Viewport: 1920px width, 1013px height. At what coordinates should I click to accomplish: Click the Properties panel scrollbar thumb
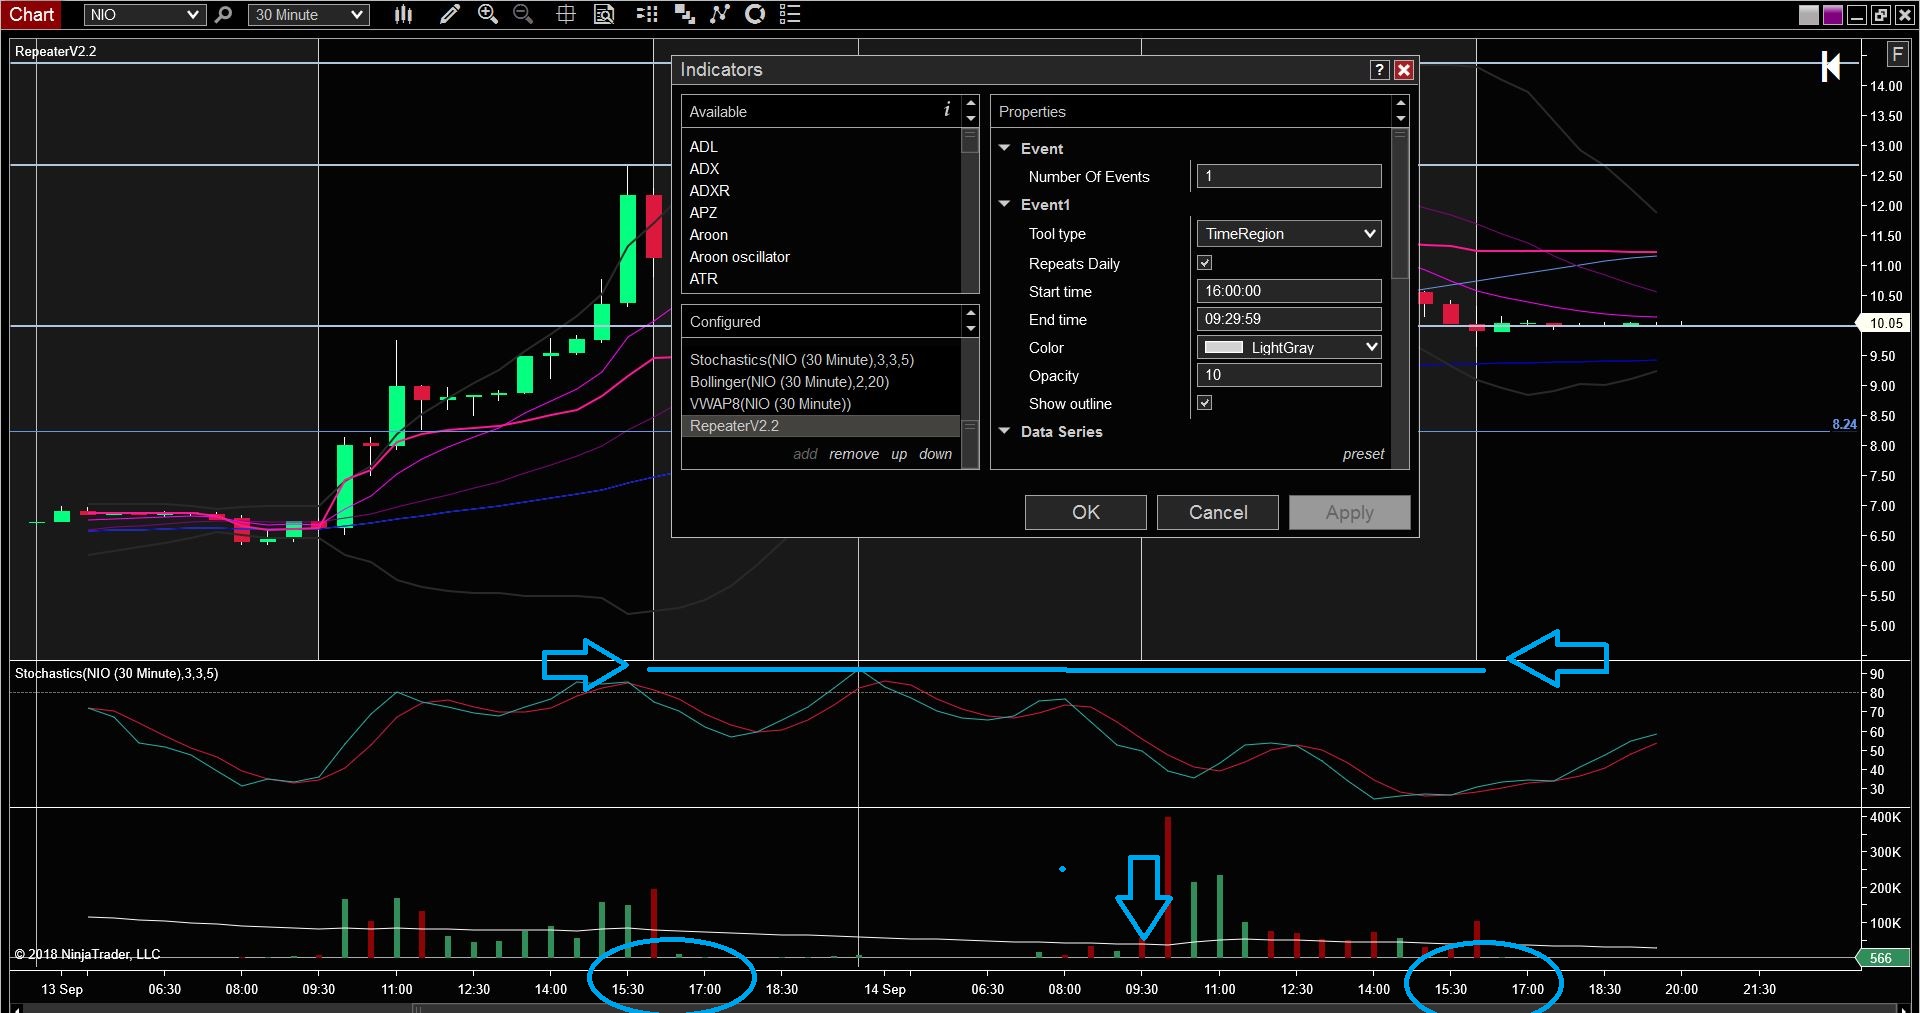coord(1400,204)
